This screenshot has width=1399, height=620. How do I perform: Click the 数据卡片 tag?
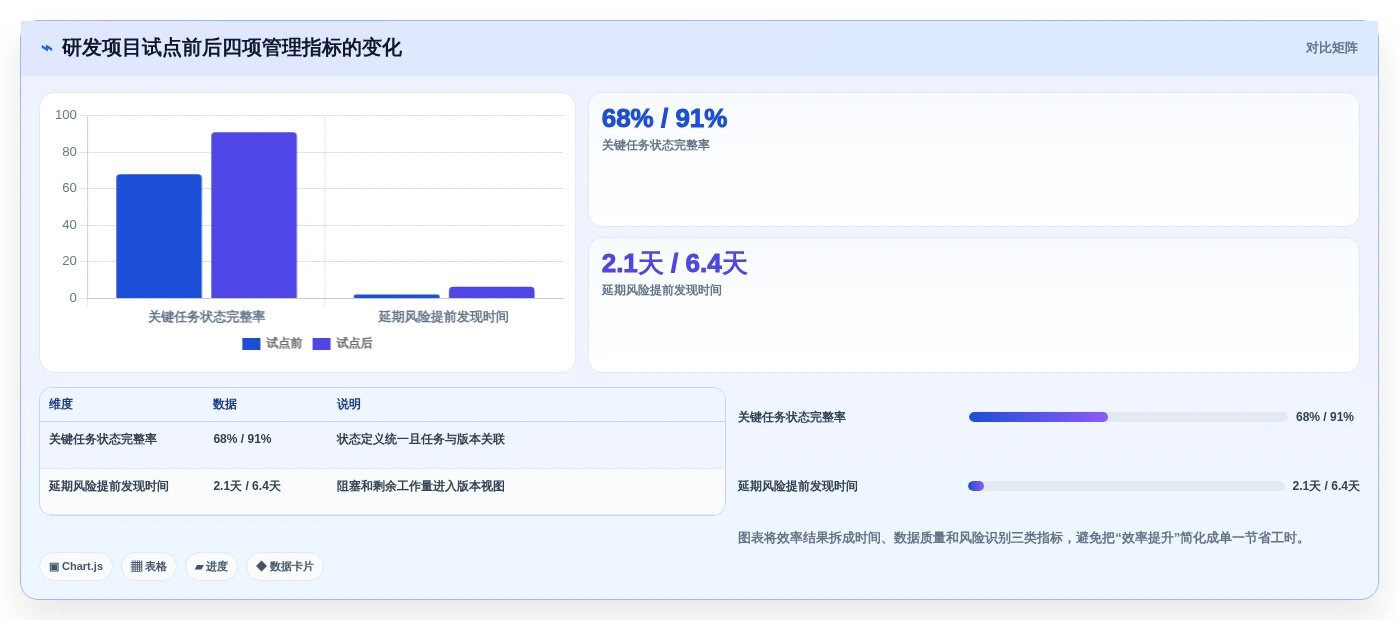pyautogui.click(x=285, y=566)
